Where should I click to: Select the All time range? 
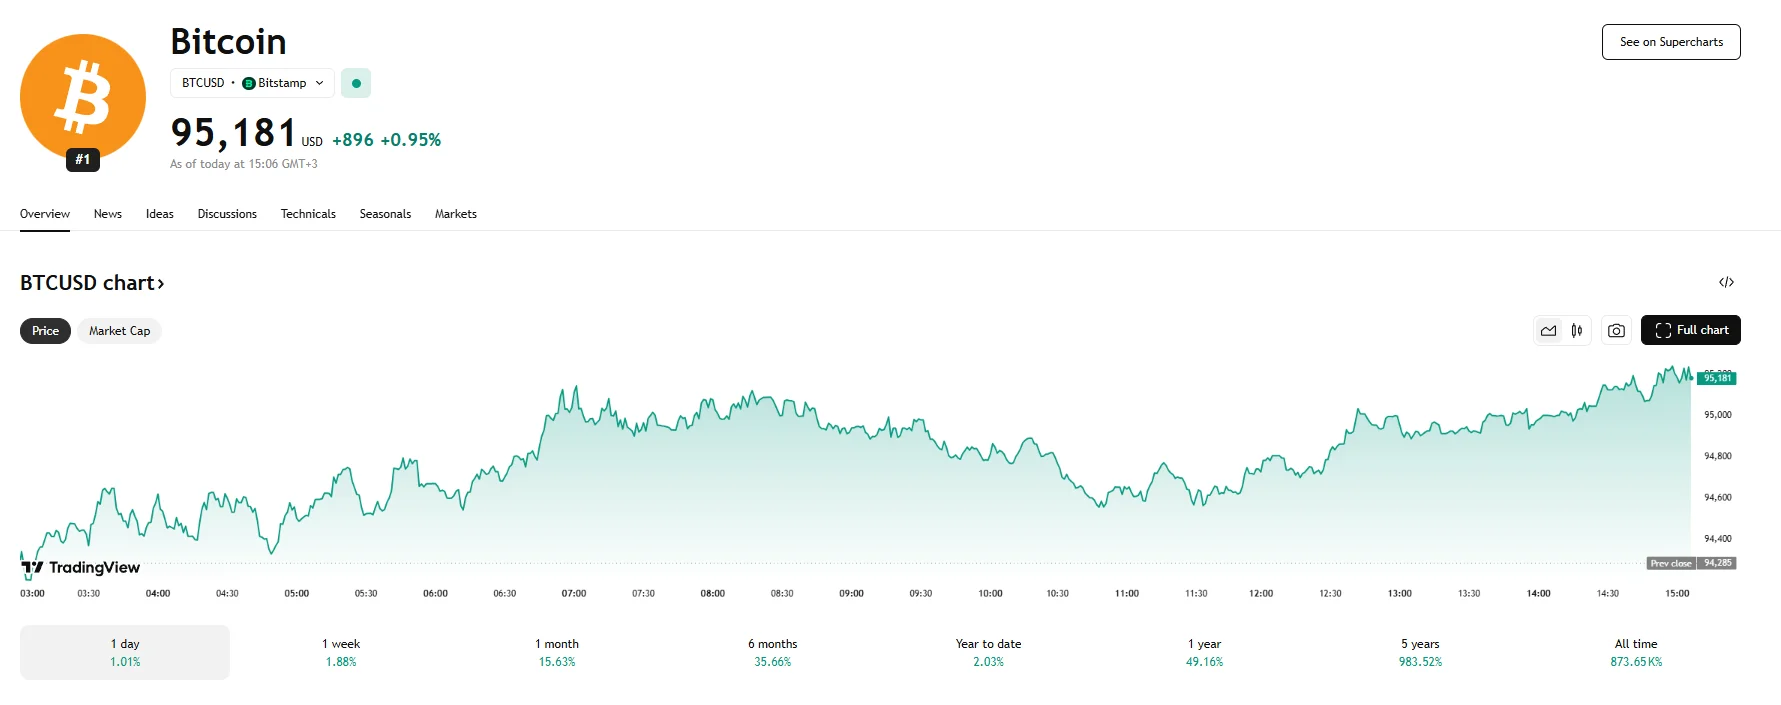pyautogui.click(x=1636, y=652)
